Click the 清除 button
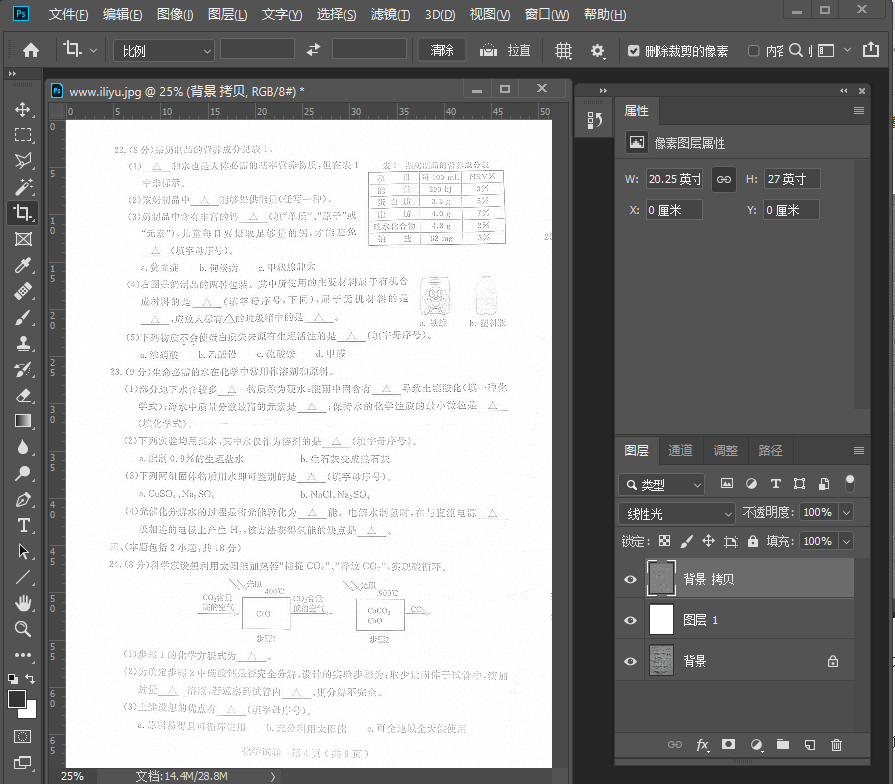 [442, 50]
